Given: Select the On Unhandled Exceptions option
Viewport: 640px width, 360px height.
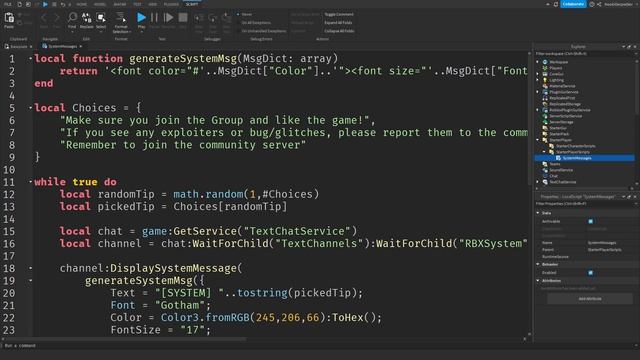Looking at the screenshot, I should pos(263,31).
